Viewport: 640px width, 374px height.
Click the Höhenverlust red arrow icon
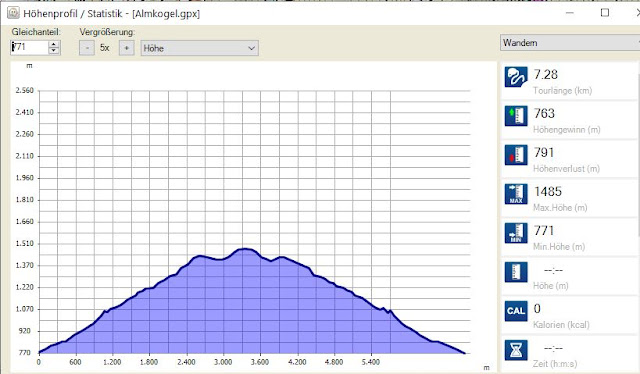click(516, 155)
